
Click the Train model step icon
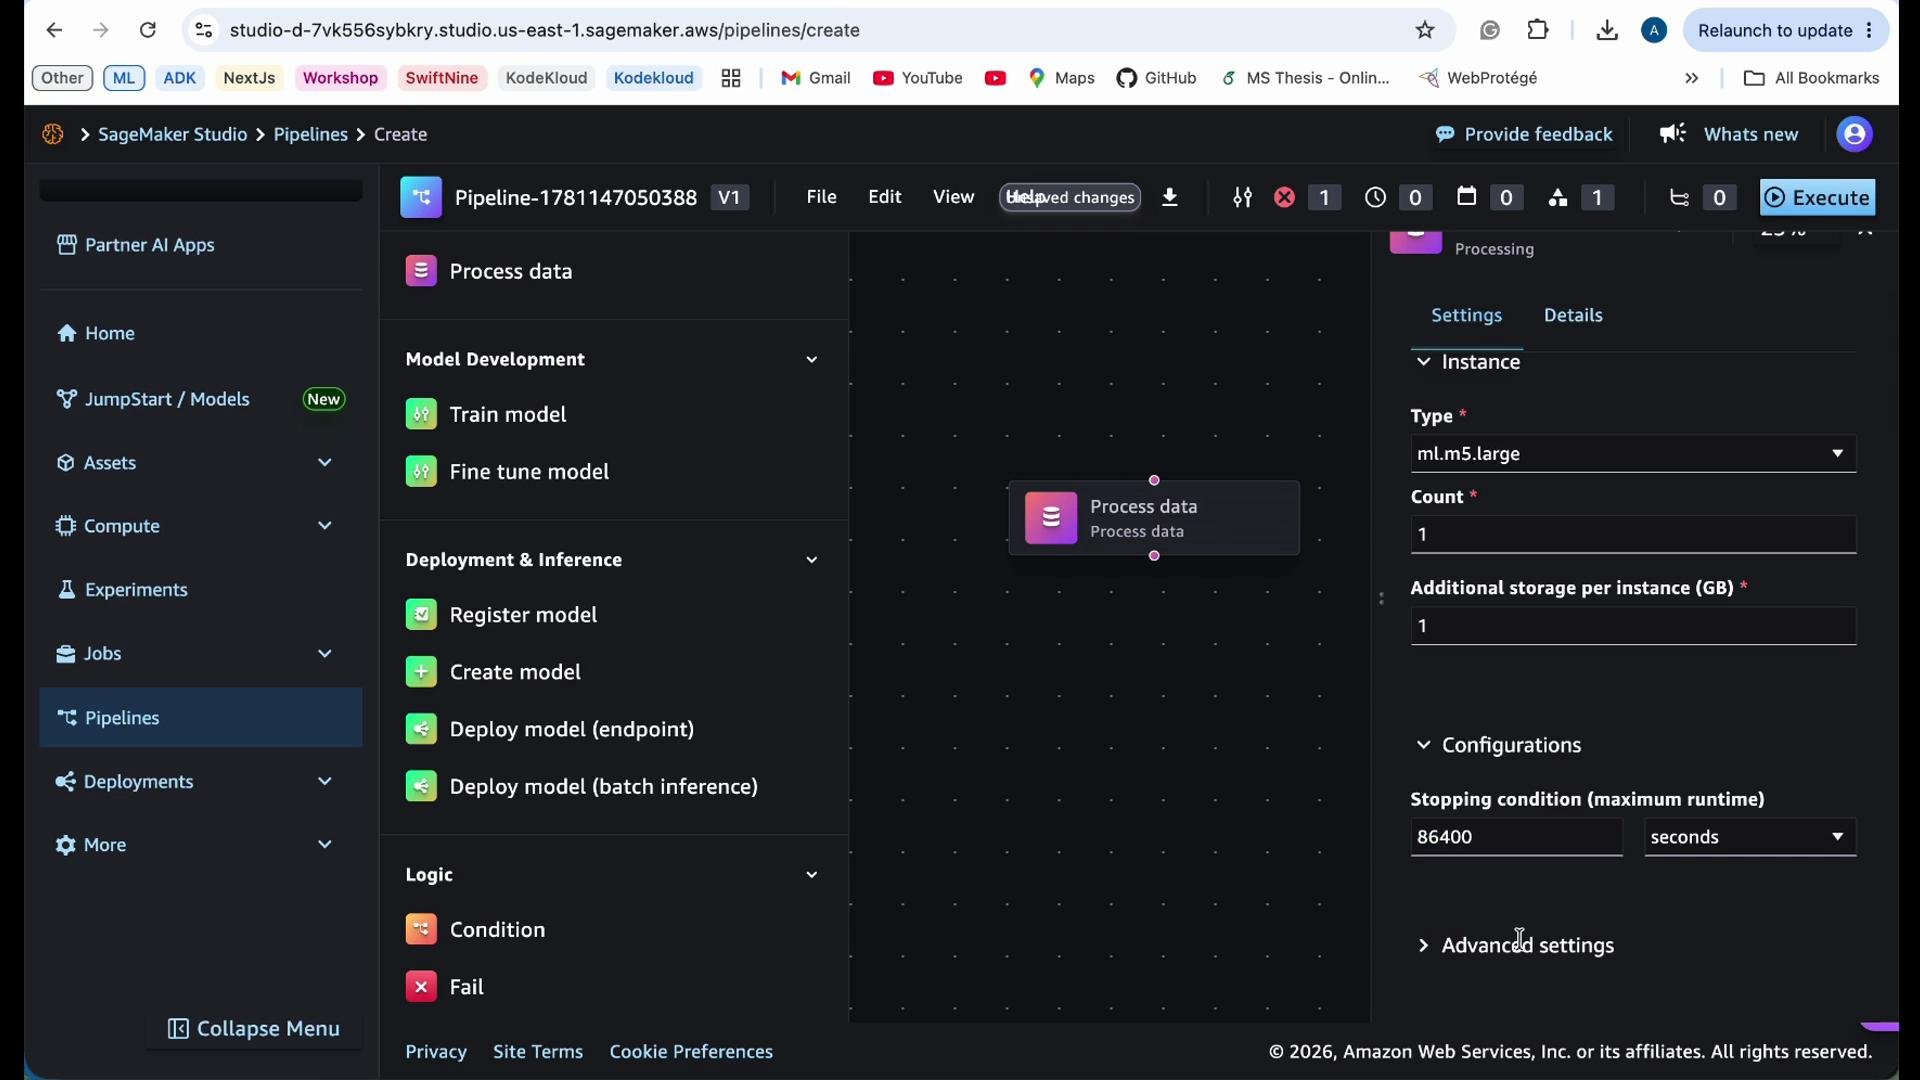[421, 414]
